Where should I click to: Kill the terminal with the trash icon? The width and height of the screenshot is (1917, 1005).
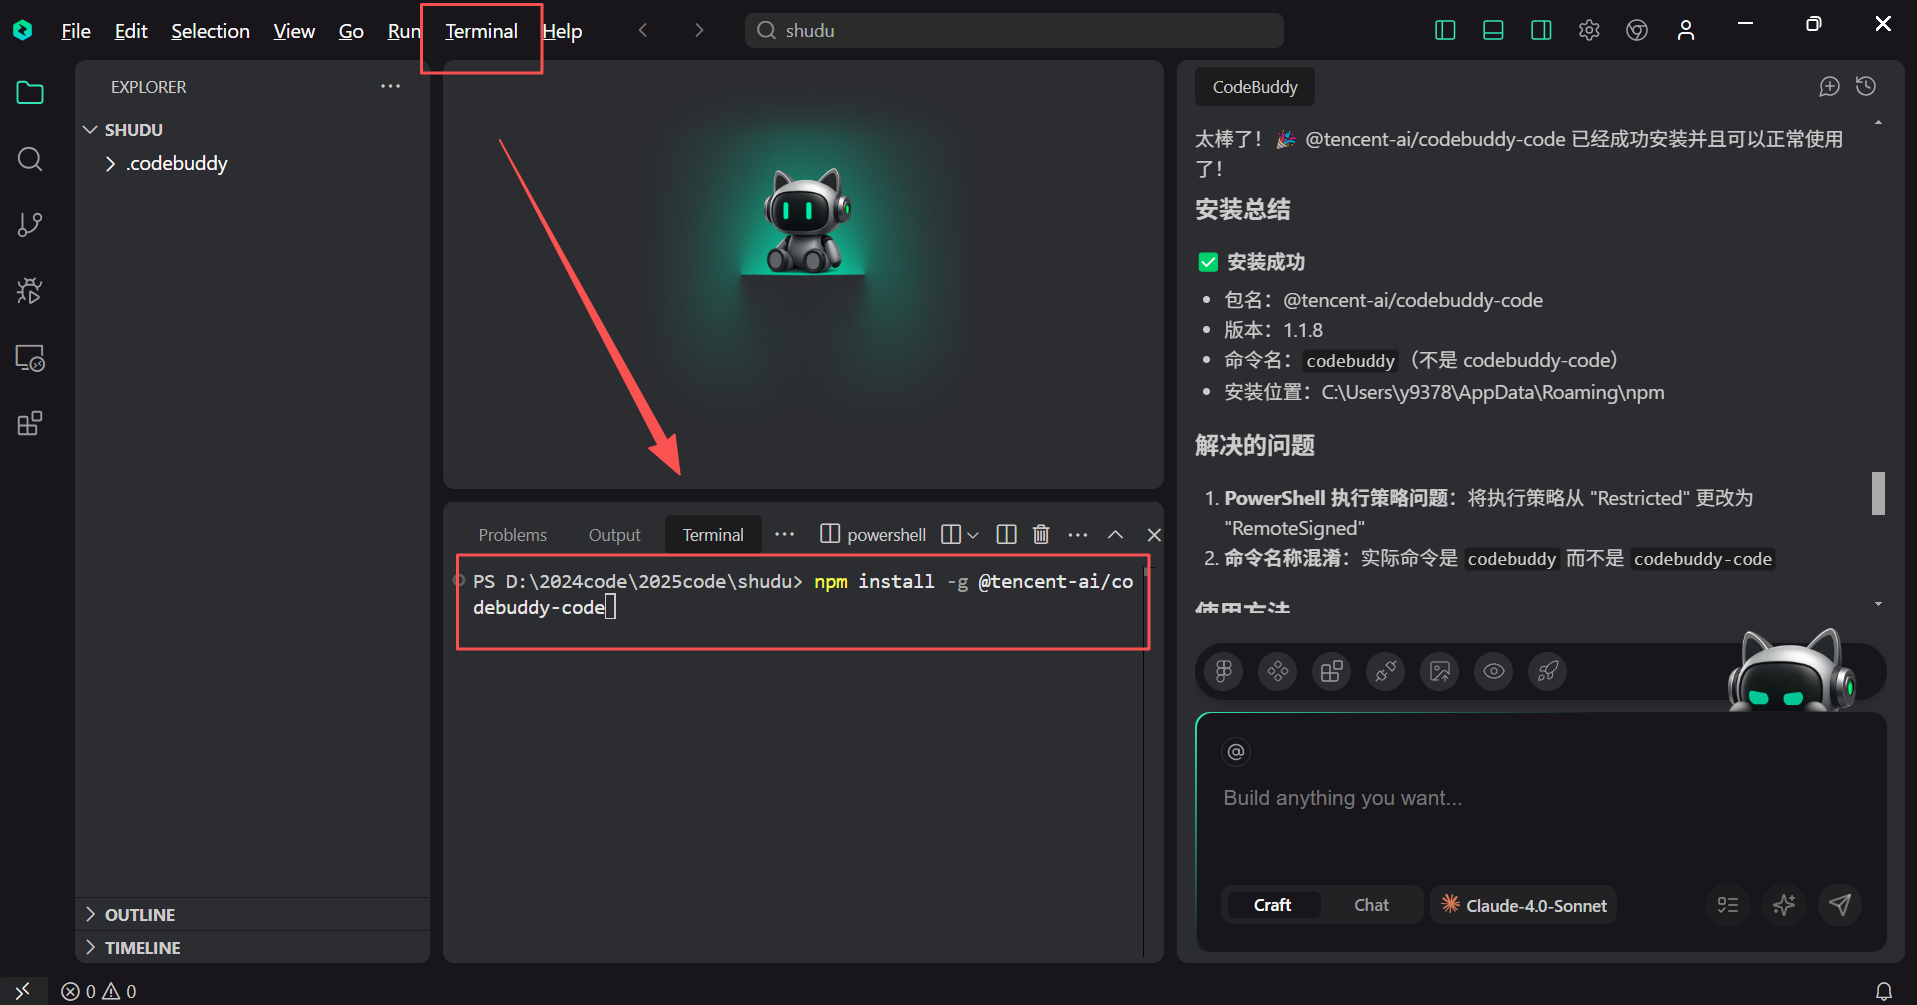click(x=1041, y=535)
